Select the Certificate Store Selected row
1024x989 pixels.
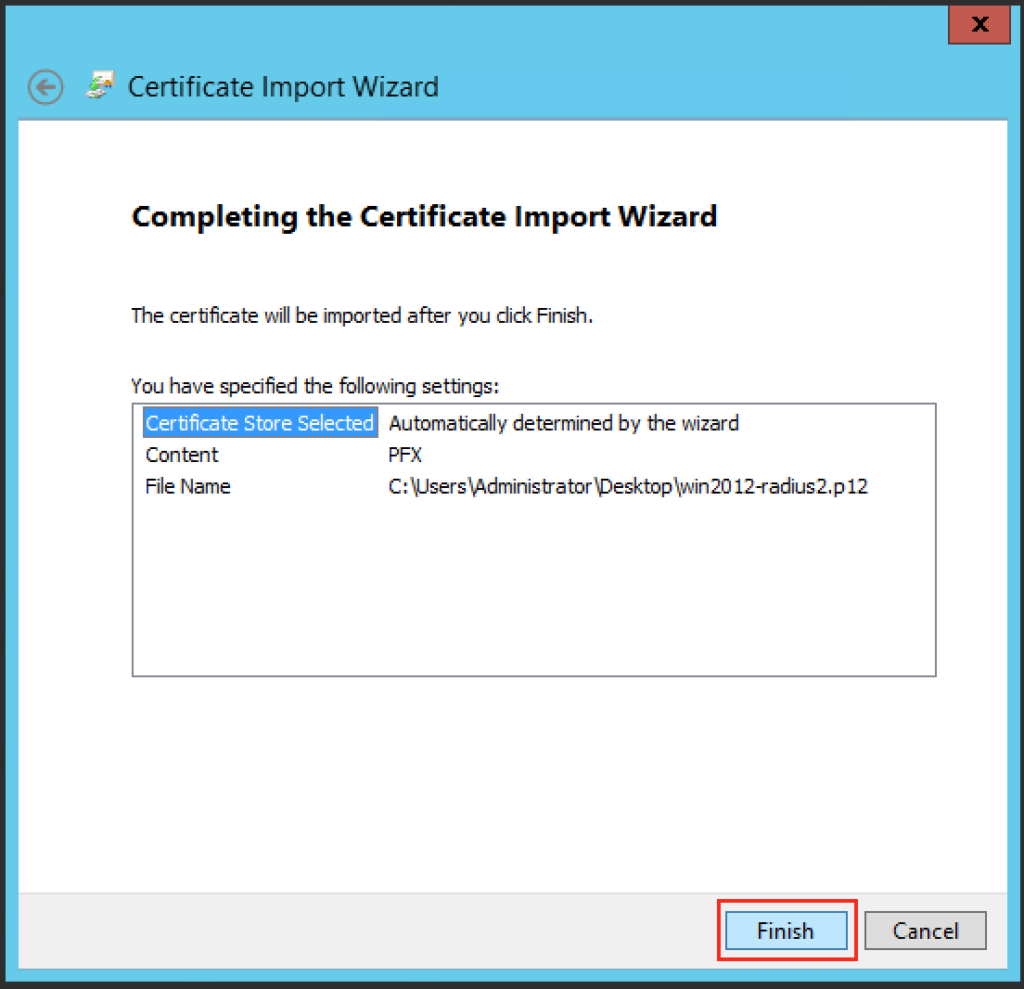point(259,422)
